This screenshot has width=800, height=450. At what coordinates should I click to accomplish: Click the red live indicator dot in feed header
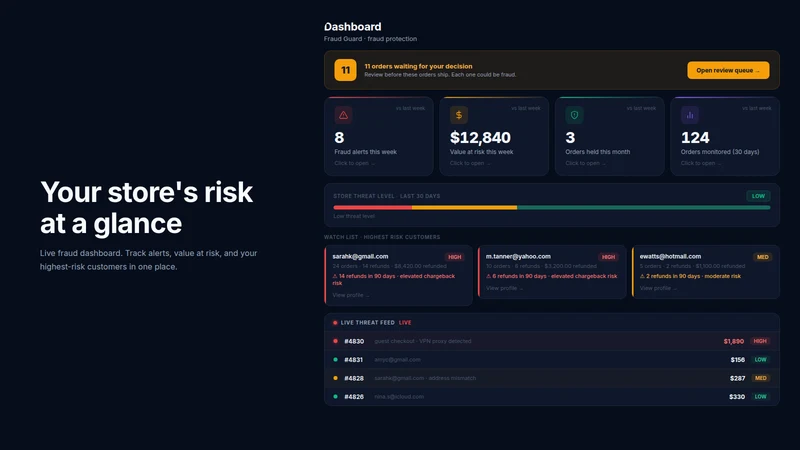coord(335,322)
